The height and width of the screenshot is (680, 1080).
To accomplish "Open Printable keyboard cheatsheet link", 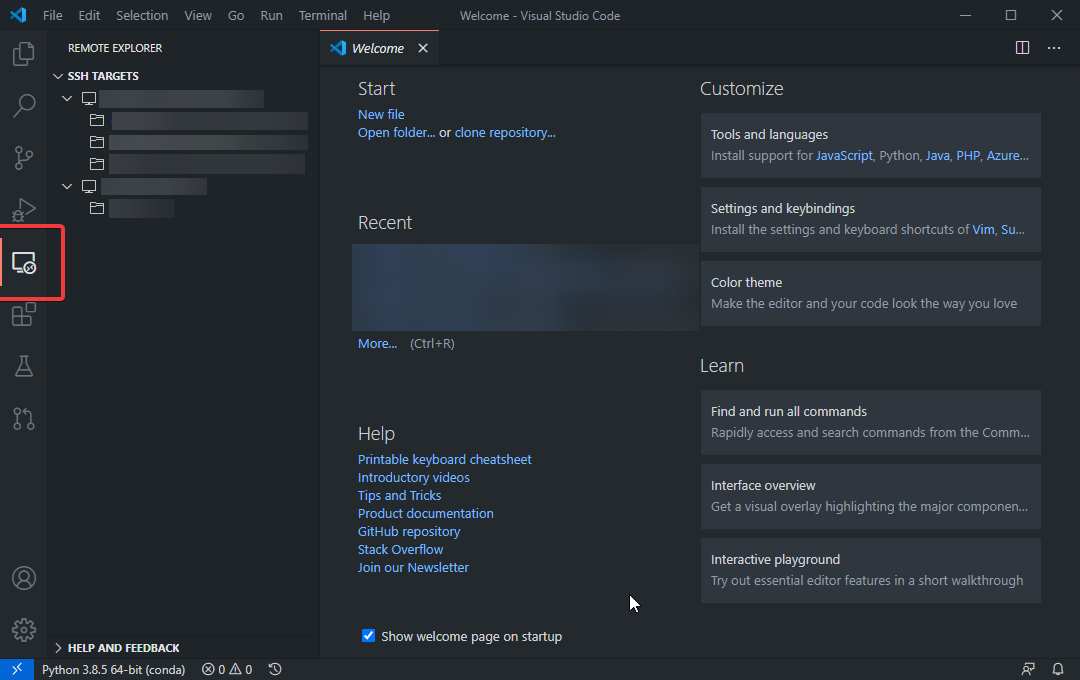I will coord(444,459).
